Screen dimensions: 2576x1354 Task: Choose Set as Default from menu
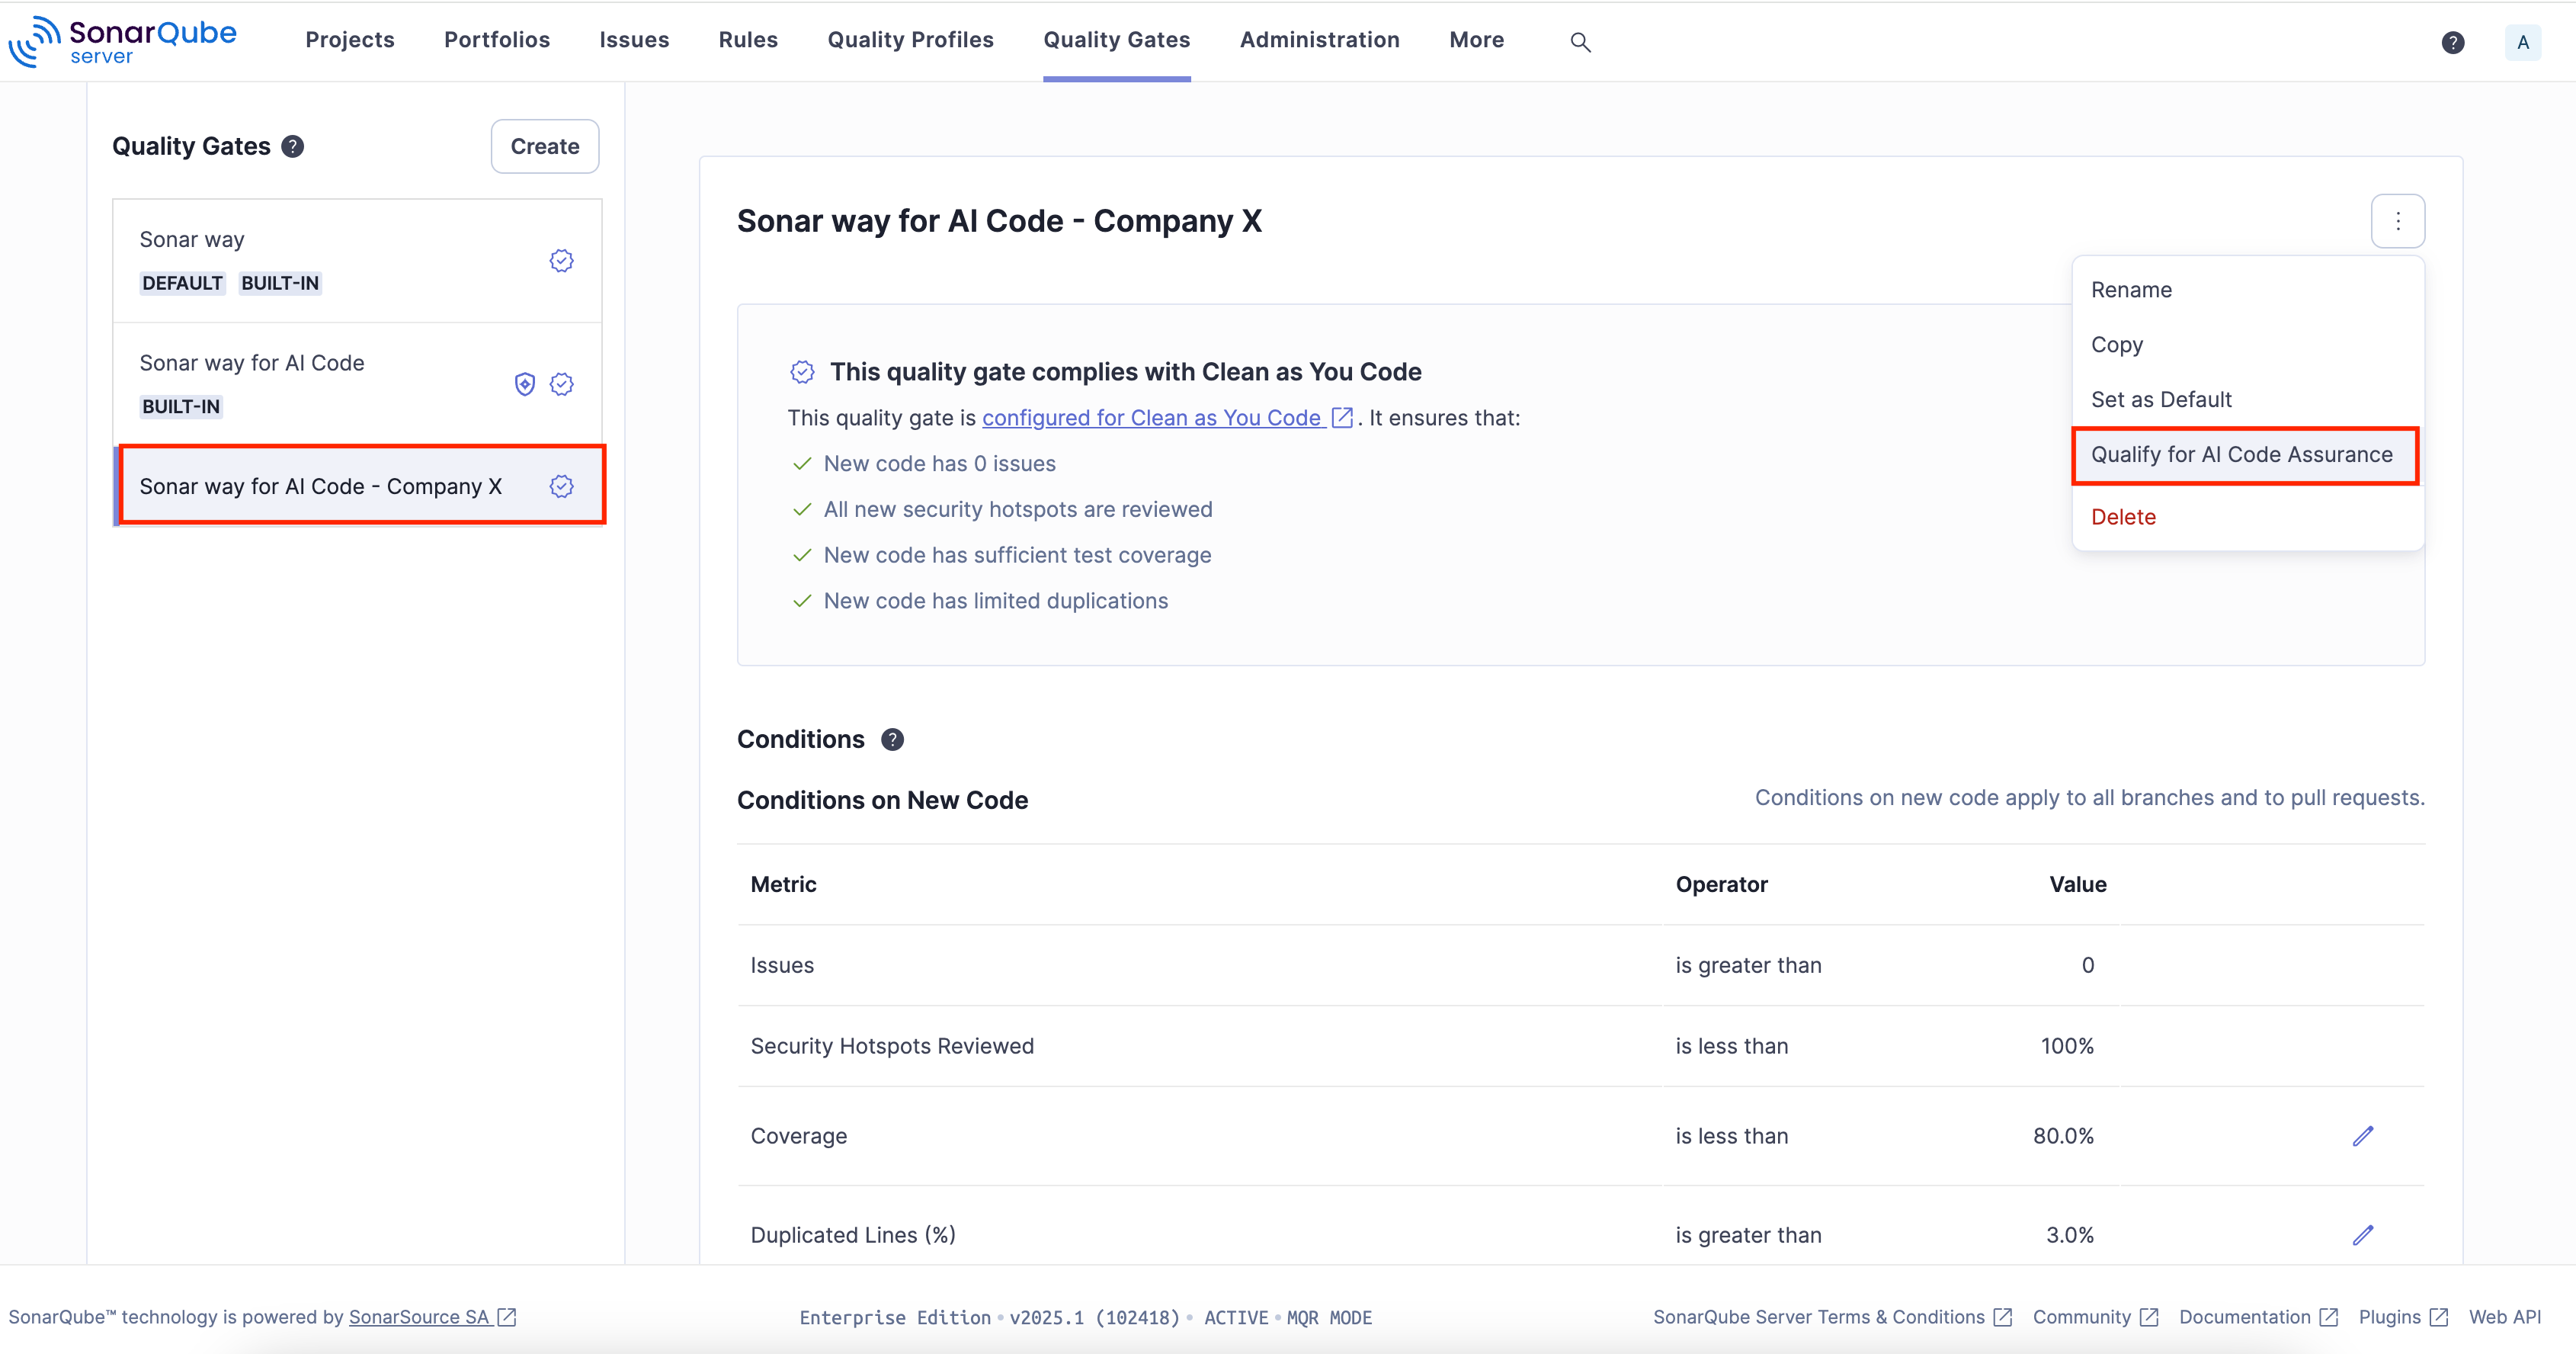[2160, 400]
